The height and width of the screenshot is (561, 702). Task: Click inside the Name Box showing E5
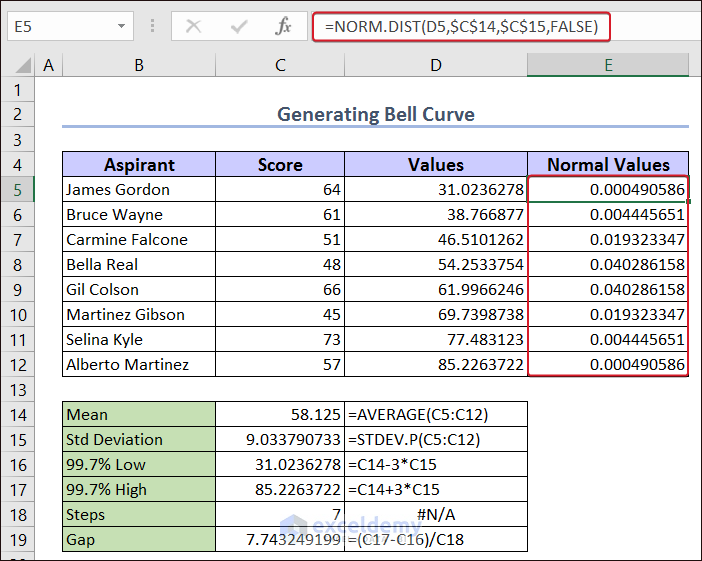55,27
